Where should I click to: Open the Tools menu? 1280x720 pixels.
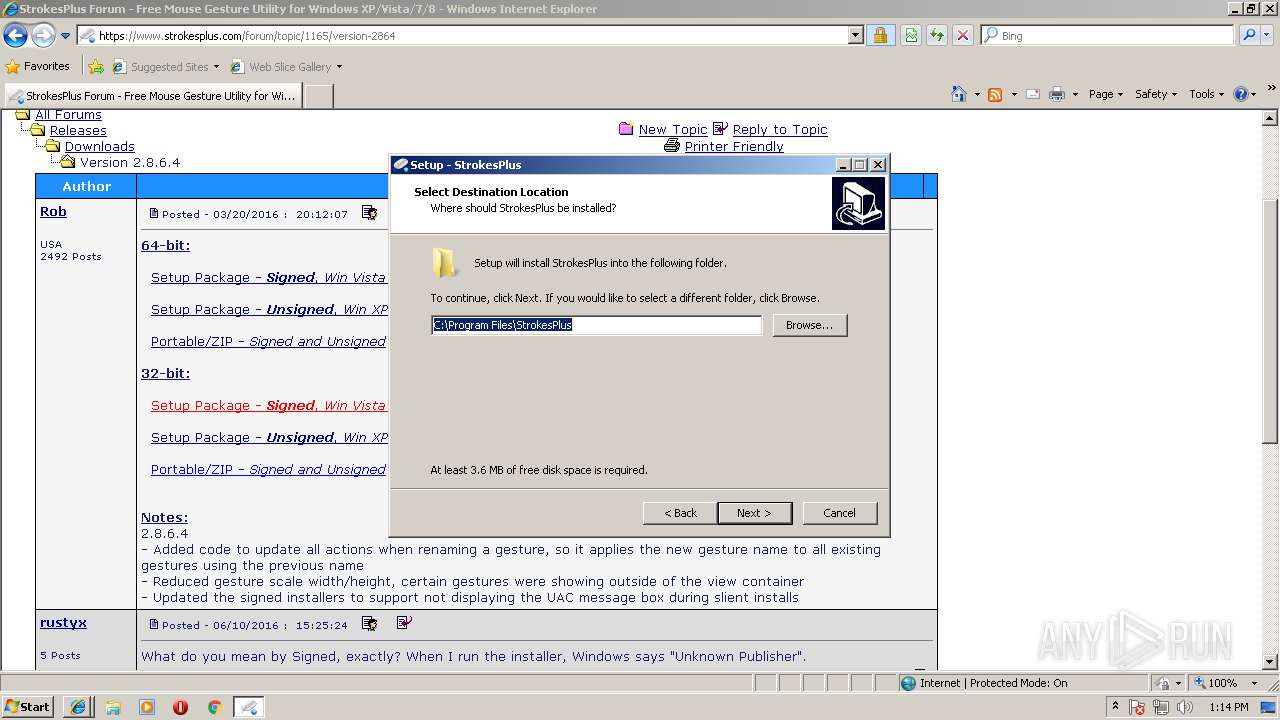tap(1207, 94)
